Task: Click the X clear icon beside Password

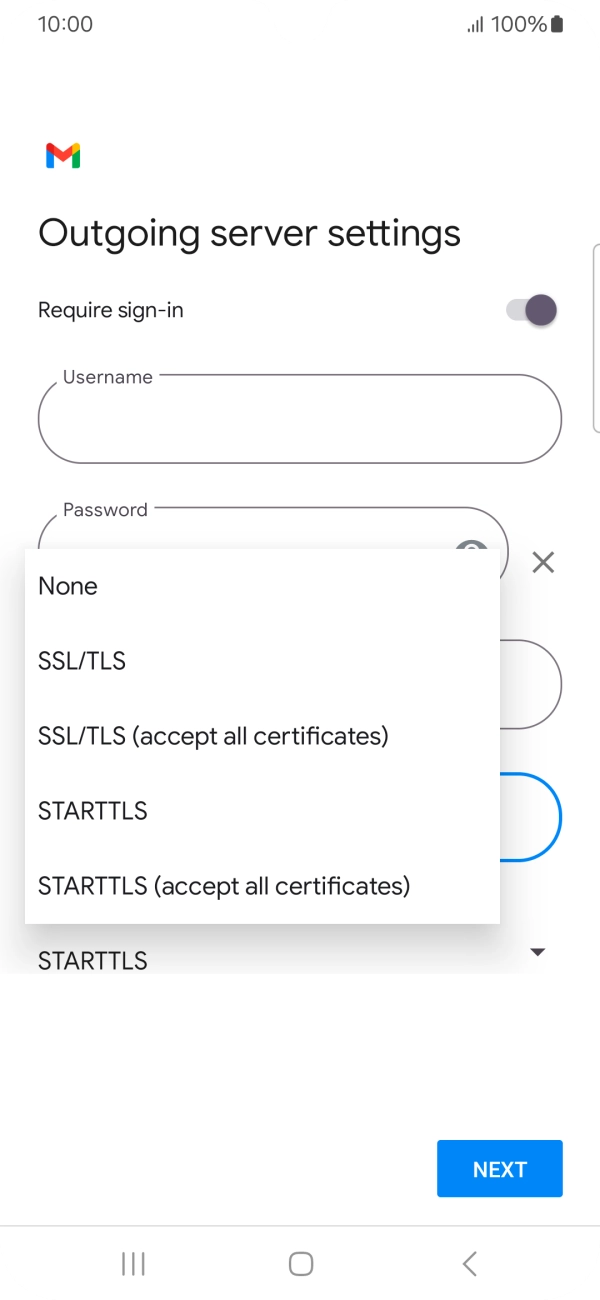Action: 543,562
